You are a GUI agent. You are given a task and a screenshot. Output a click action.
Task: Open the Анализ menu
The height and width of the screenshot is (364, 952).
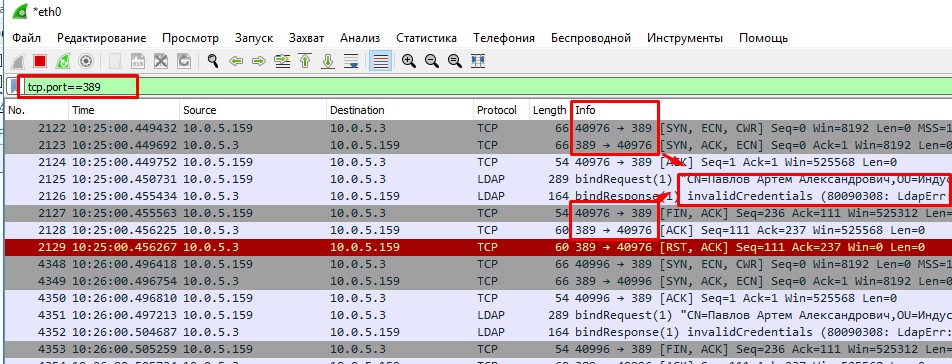(360, 38)
